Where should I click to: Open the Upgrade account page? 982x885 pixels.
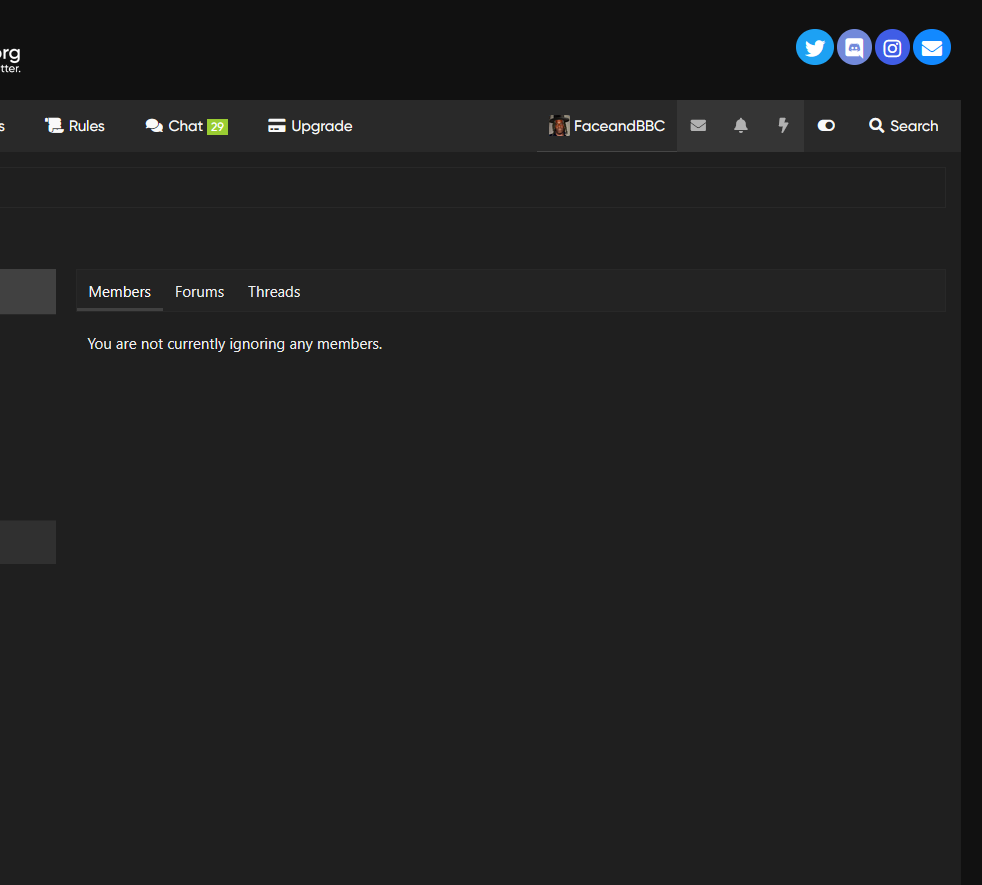coord(310,126)
